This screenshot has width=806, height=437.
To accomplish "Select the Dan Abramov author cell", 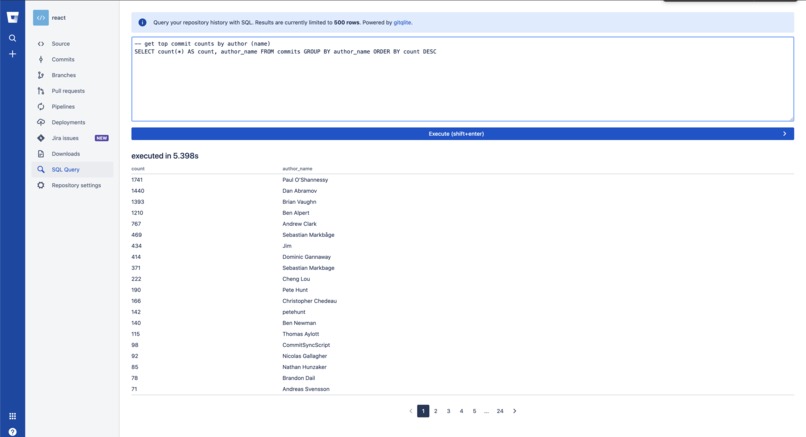I will 300,191.
